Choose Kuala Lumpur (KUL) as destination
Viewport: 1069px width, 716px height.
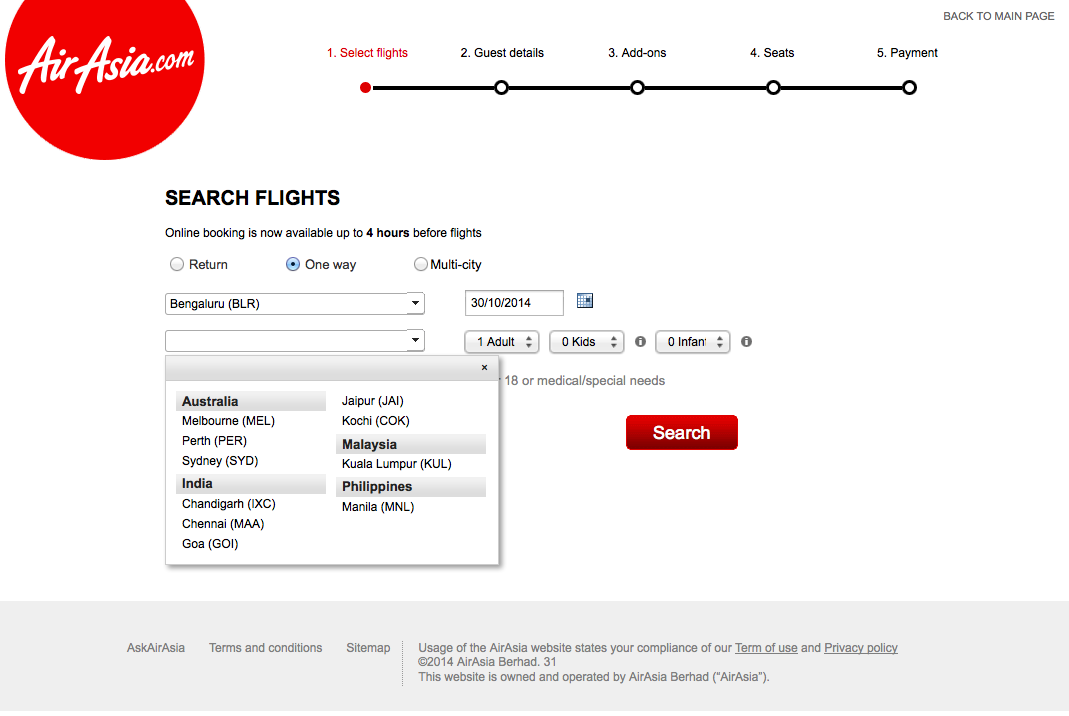click(x=397, y=464)
